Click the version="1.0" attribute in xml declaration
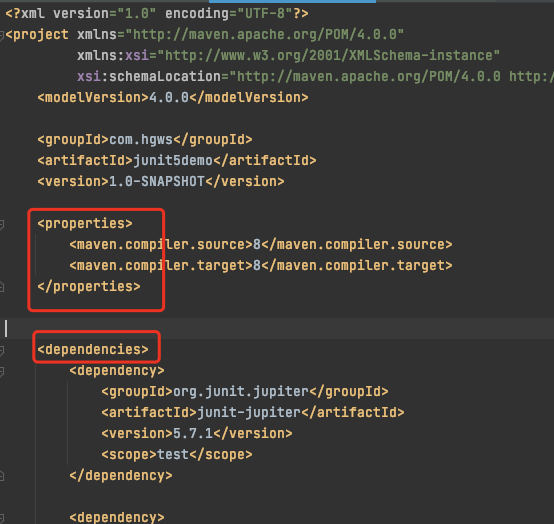This screenshot has height=524, width=554. [x=104, y=14]
